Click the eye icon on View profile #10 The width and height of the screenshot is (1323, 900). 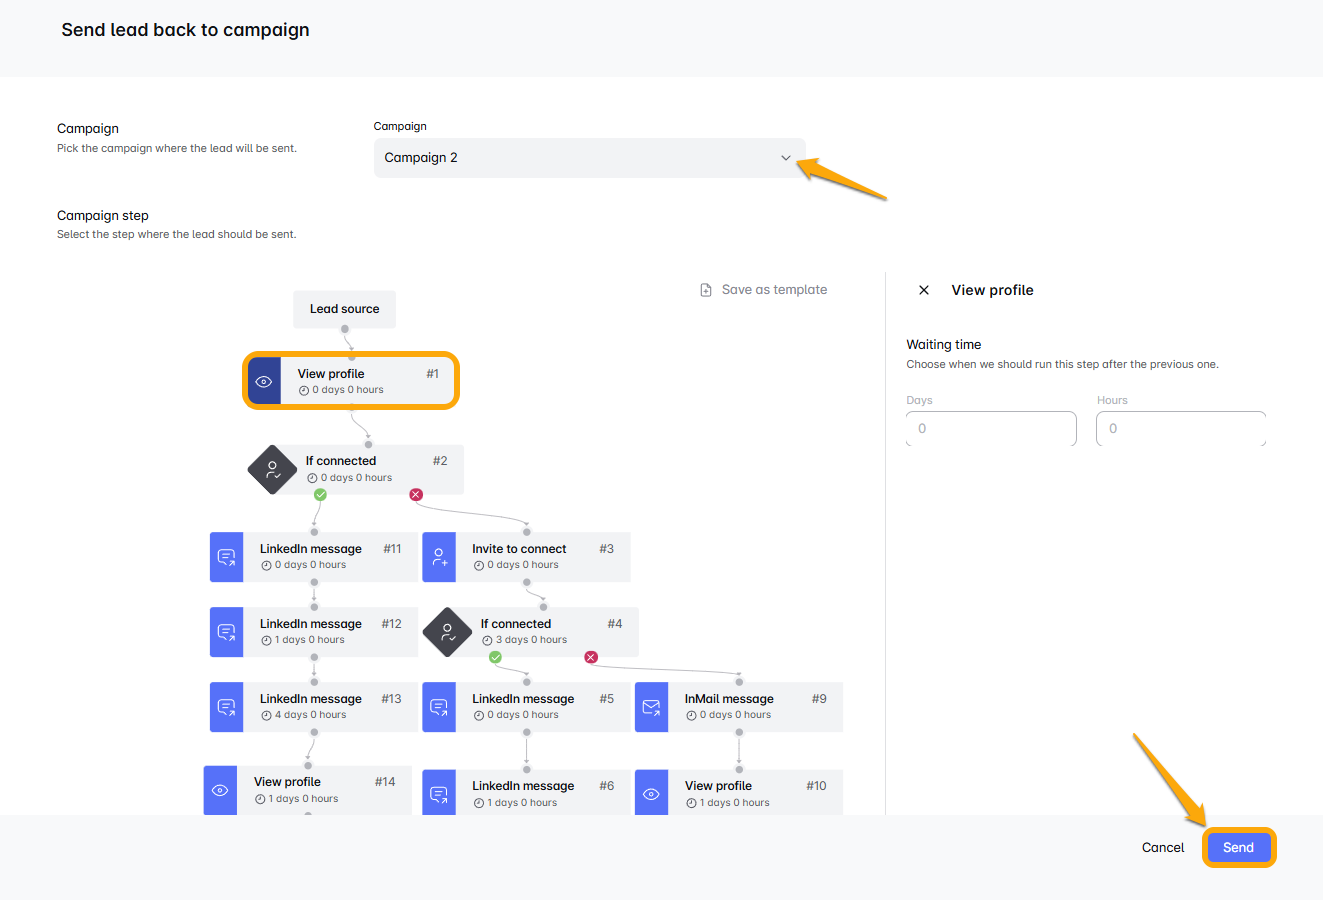click(651, 794)
